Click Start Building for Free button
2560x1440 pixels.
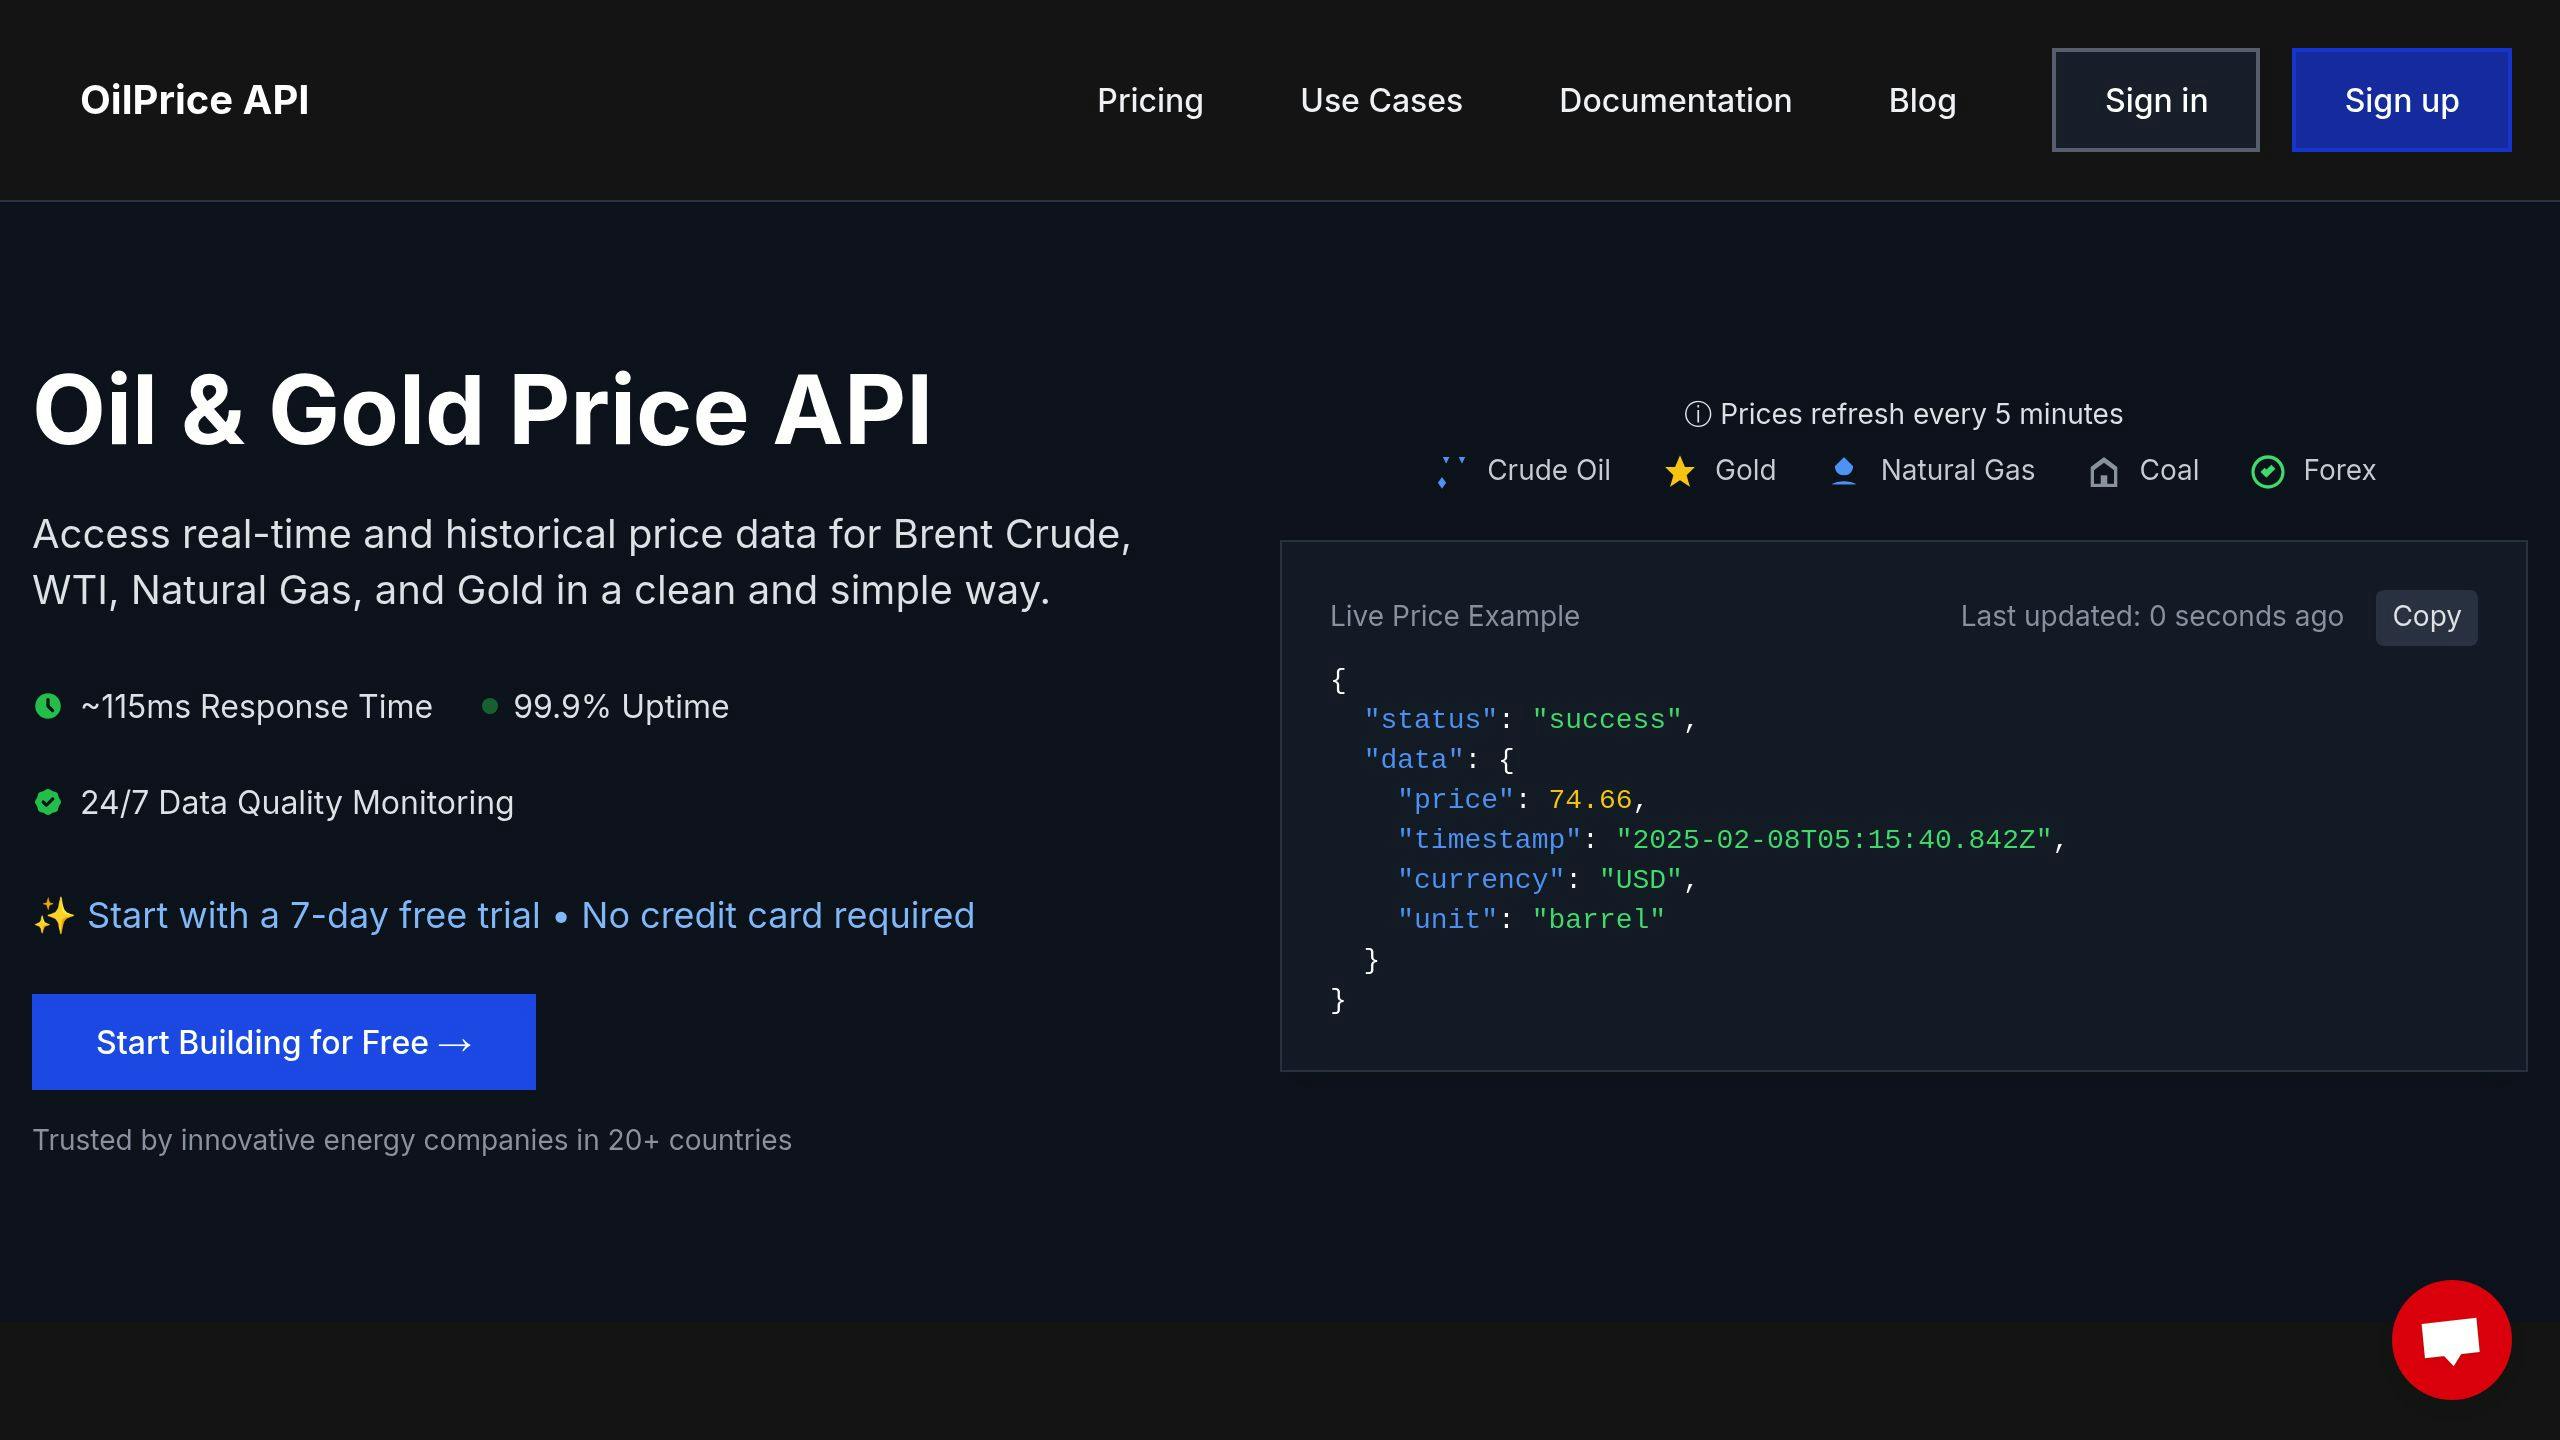coord(284,1042)
